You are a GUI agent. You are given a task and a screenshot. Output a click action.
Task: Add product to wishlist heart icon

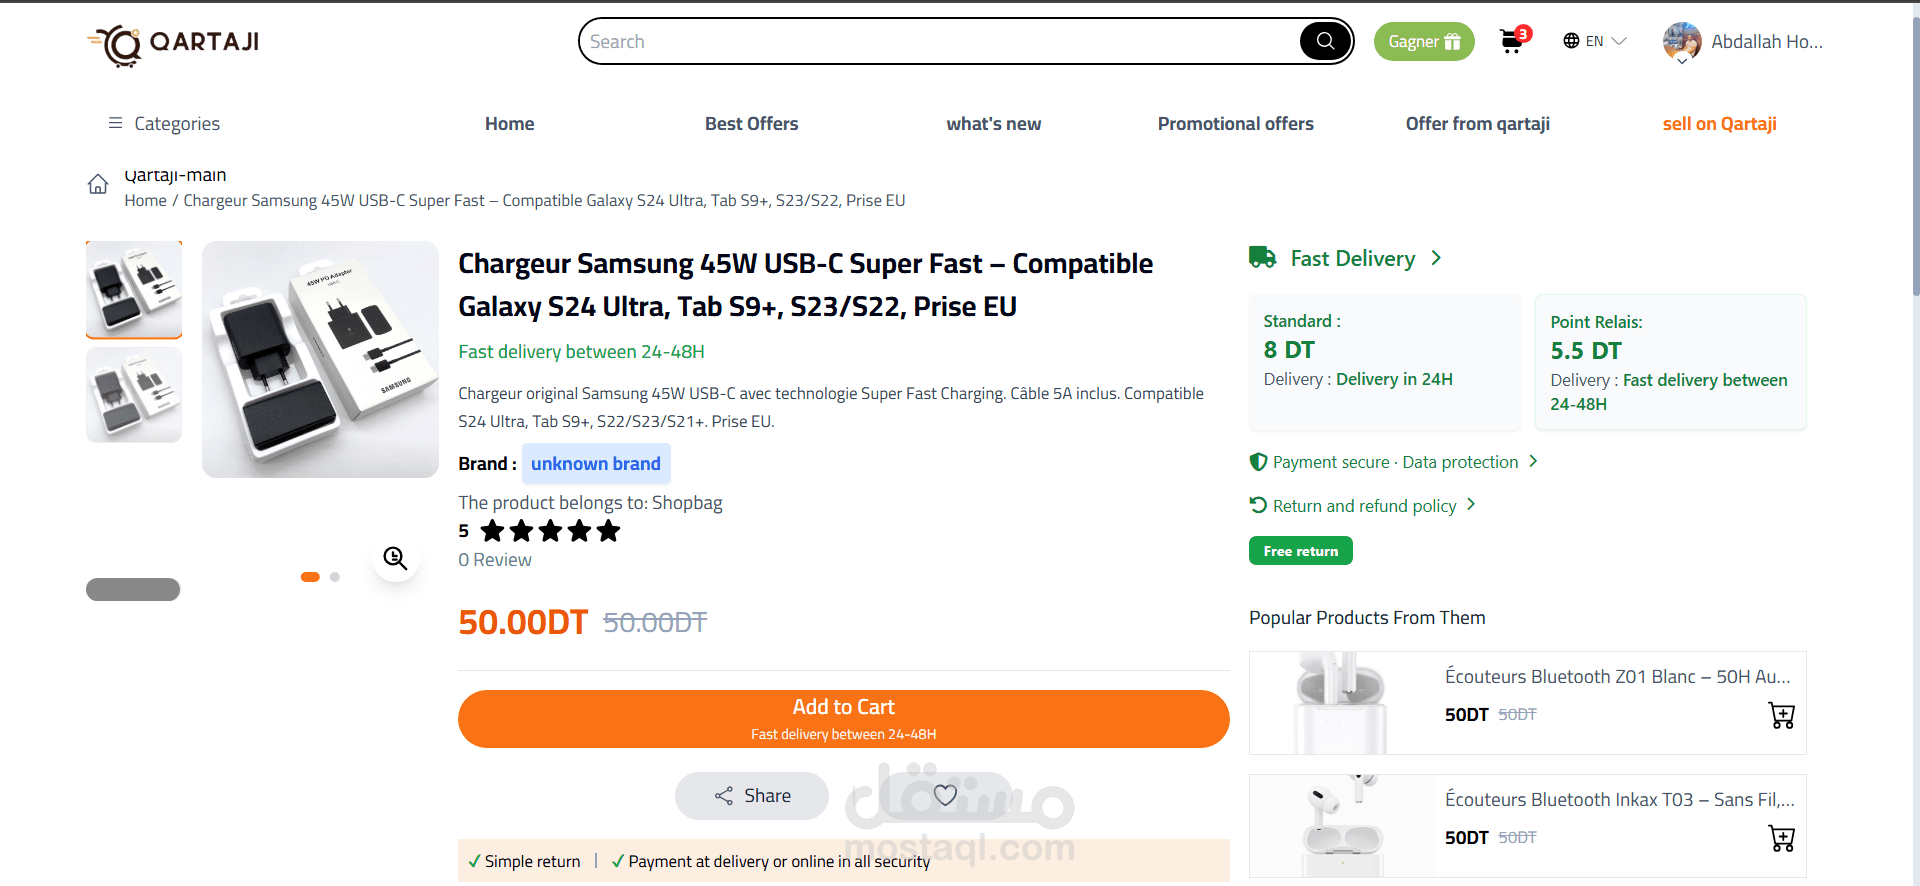point(945,795)
